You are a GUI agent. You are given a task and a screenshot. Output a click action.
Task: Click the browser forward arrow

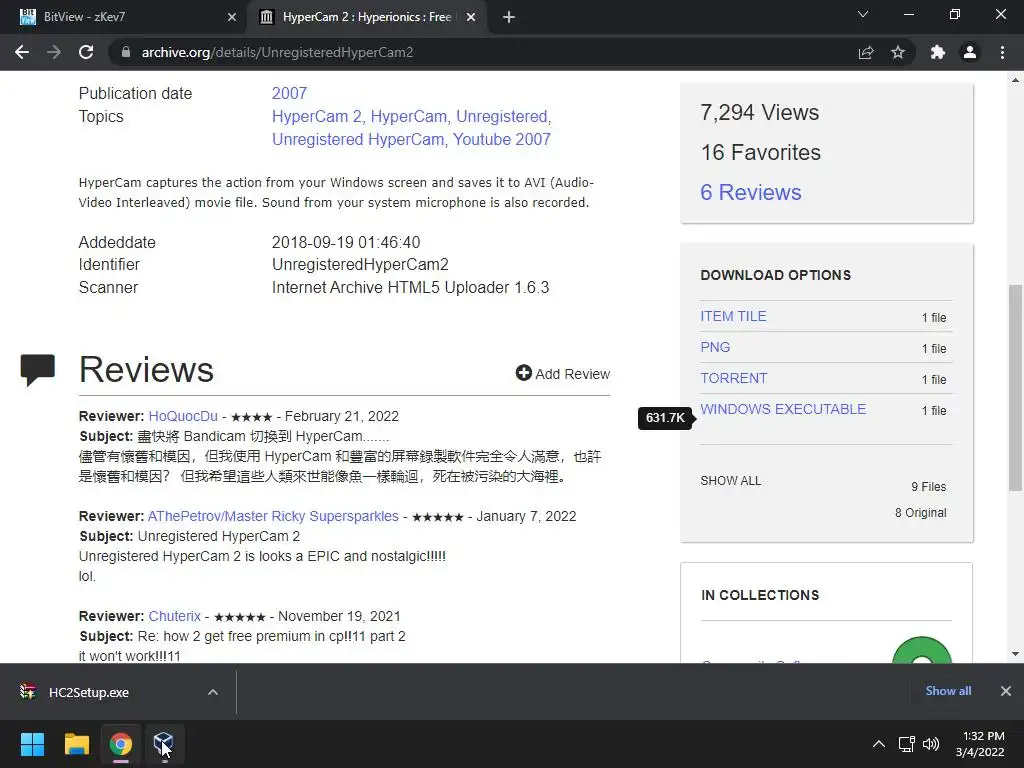(54, 52)
